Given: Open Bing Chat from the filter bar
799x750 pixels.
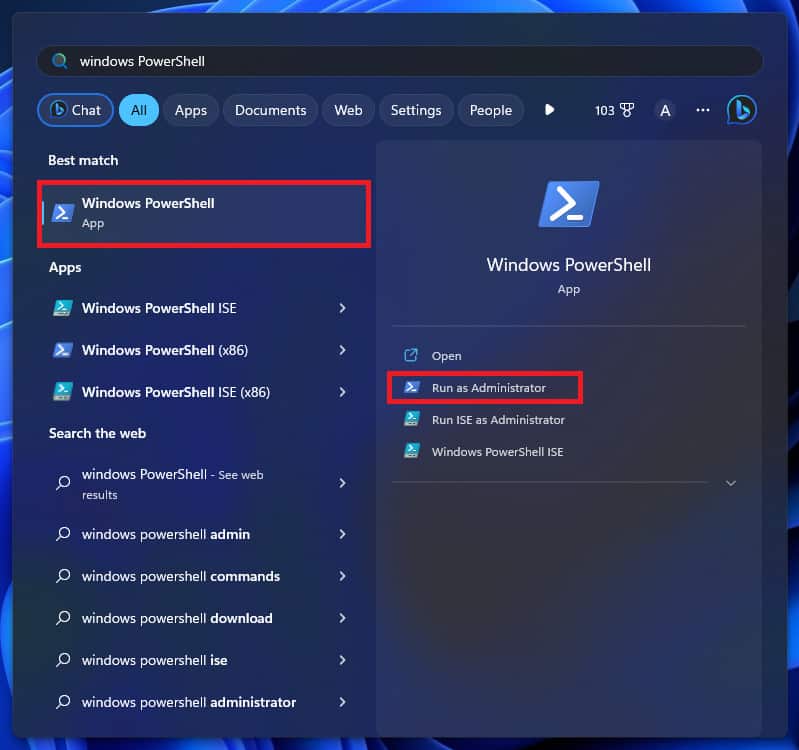Looking at the screenshot, I should tap(76, 110).
